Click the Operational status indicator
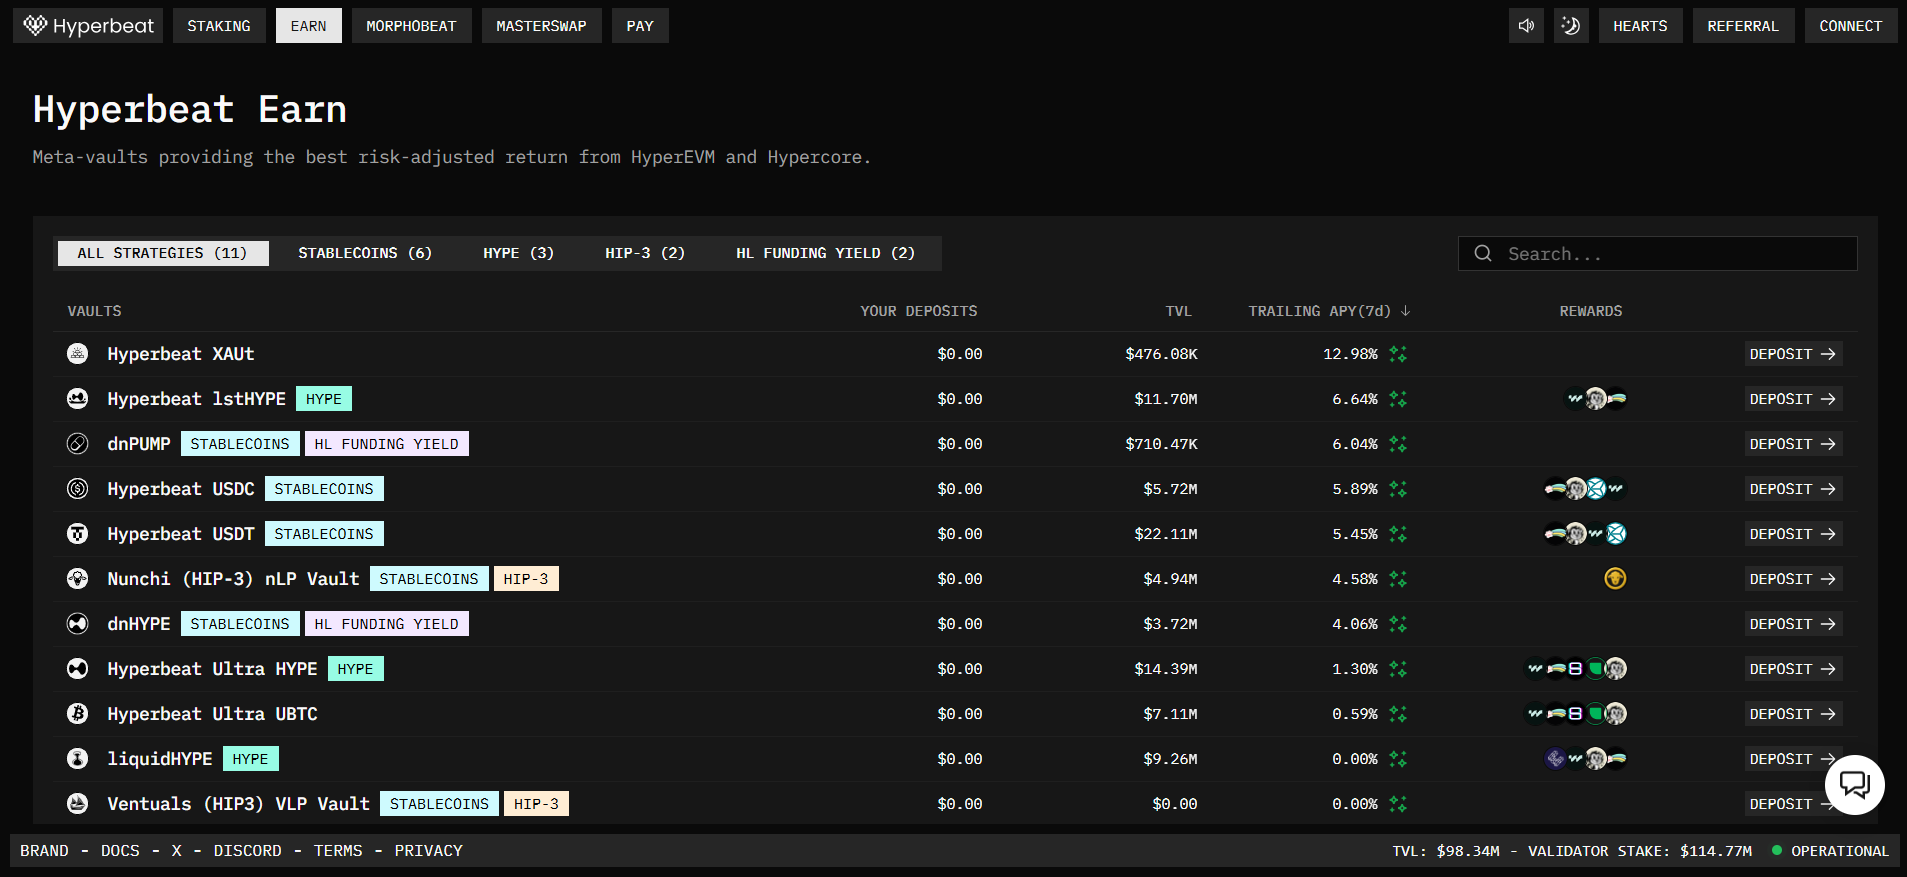Image resolution: width=1907 pixels, height=877 pixels. click(1830, 851)
